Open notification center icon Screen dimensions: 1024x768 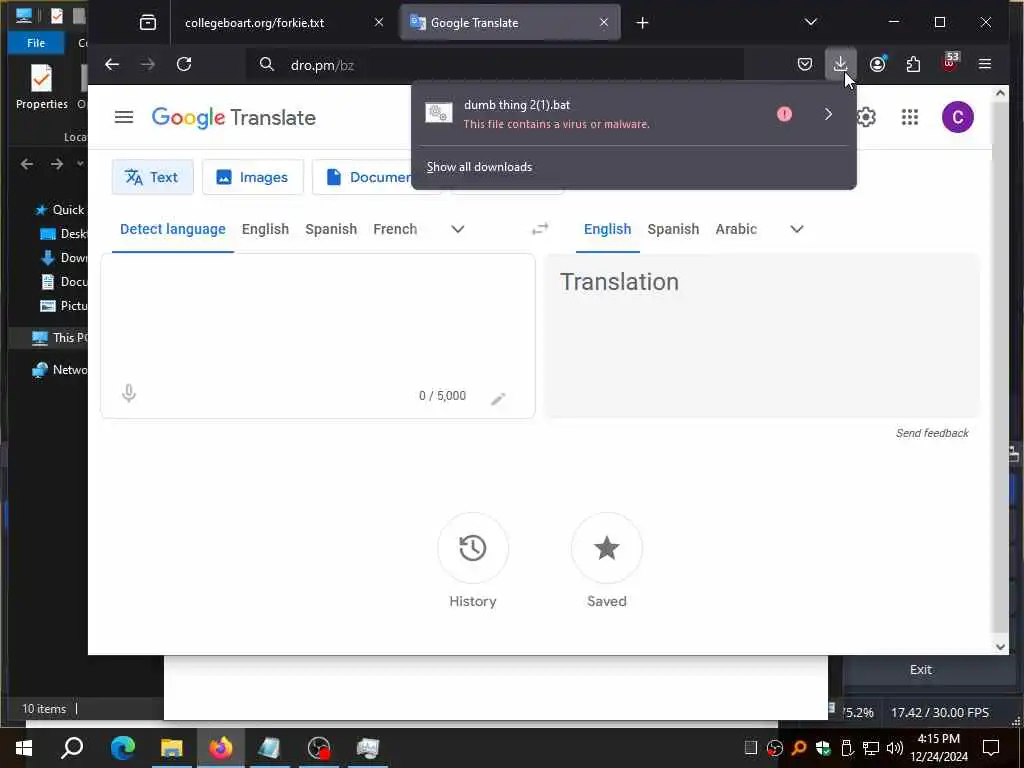(991, 748)
